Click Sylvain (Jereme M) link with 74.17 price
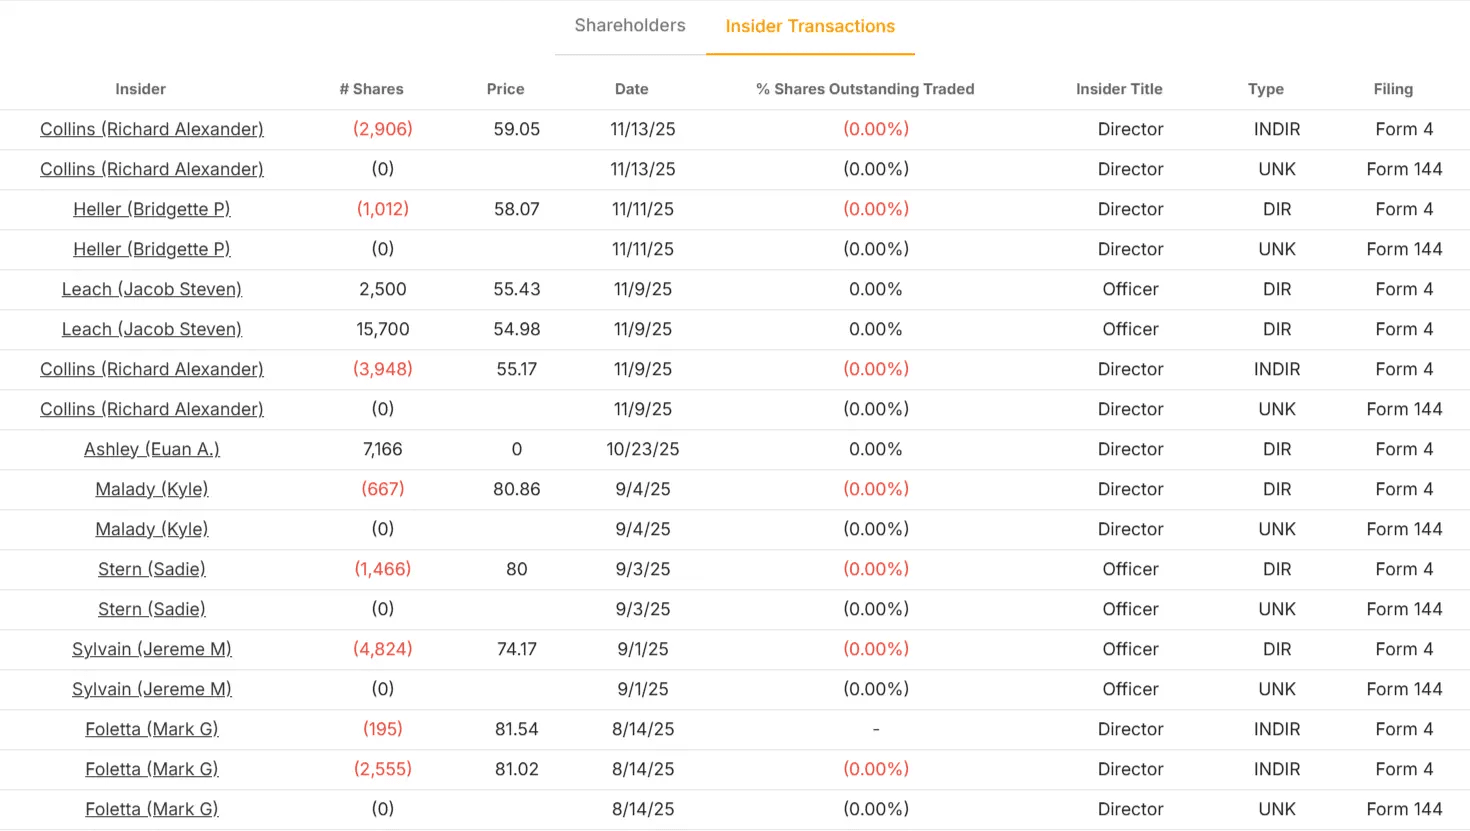 pyautogui.click(x=152, y=649)
